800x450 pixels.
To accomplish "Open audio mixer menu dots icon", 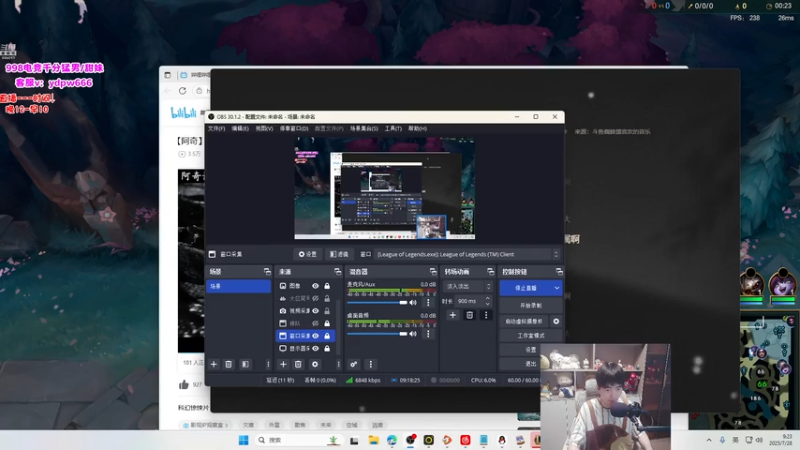I will 371,364.
